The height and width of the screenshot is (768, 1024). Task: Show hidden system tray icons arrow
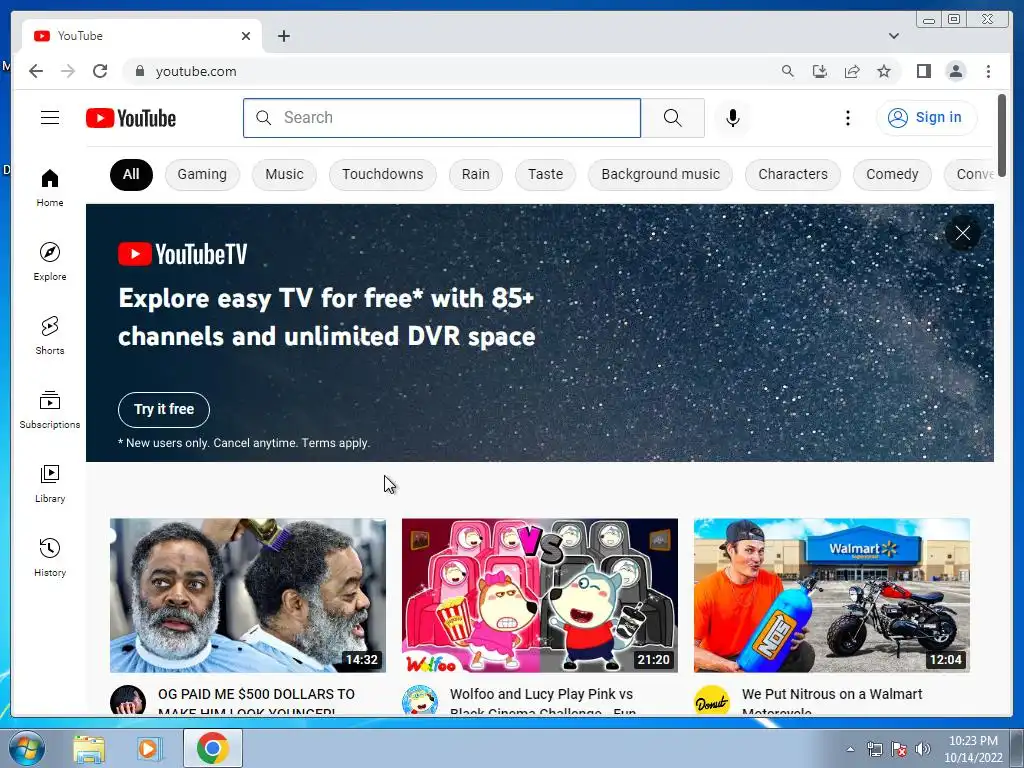pos(850,749)
